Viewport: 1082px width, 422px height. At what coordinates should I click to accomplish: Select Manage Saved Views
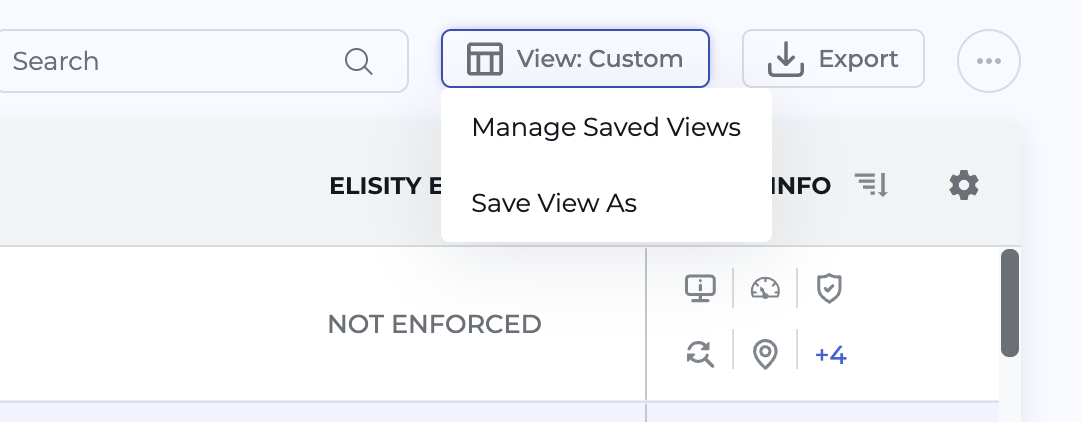tap(606, 128)
